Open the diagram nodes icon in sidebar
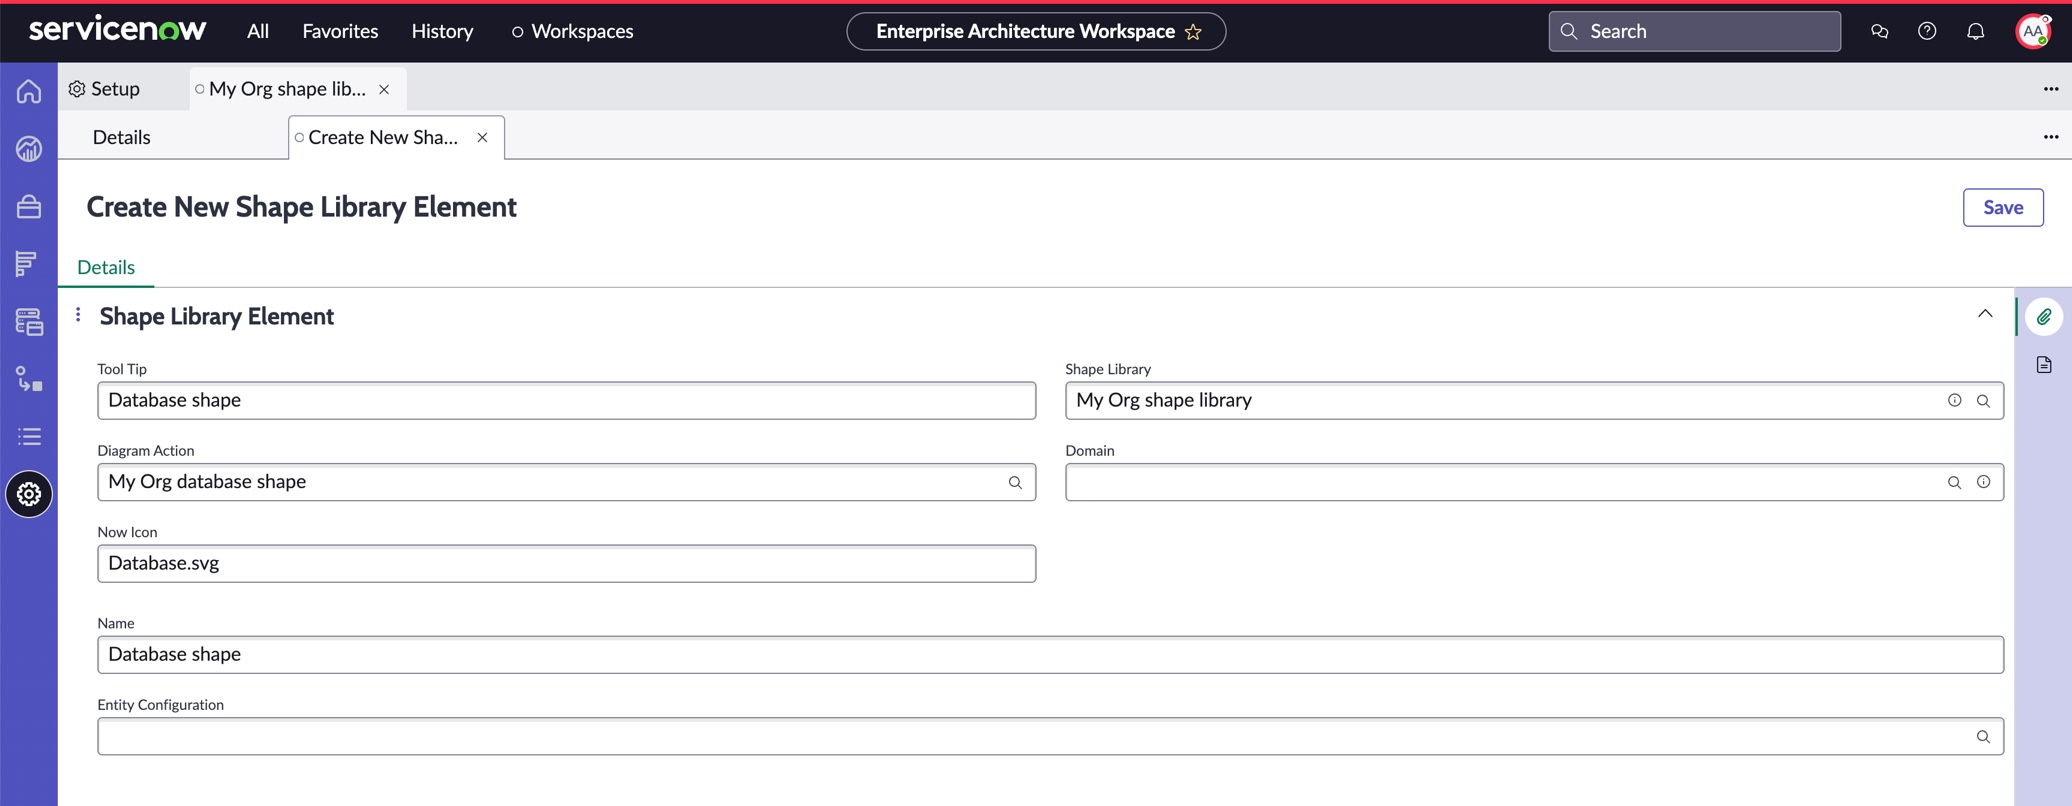 [x=29, y=379]
